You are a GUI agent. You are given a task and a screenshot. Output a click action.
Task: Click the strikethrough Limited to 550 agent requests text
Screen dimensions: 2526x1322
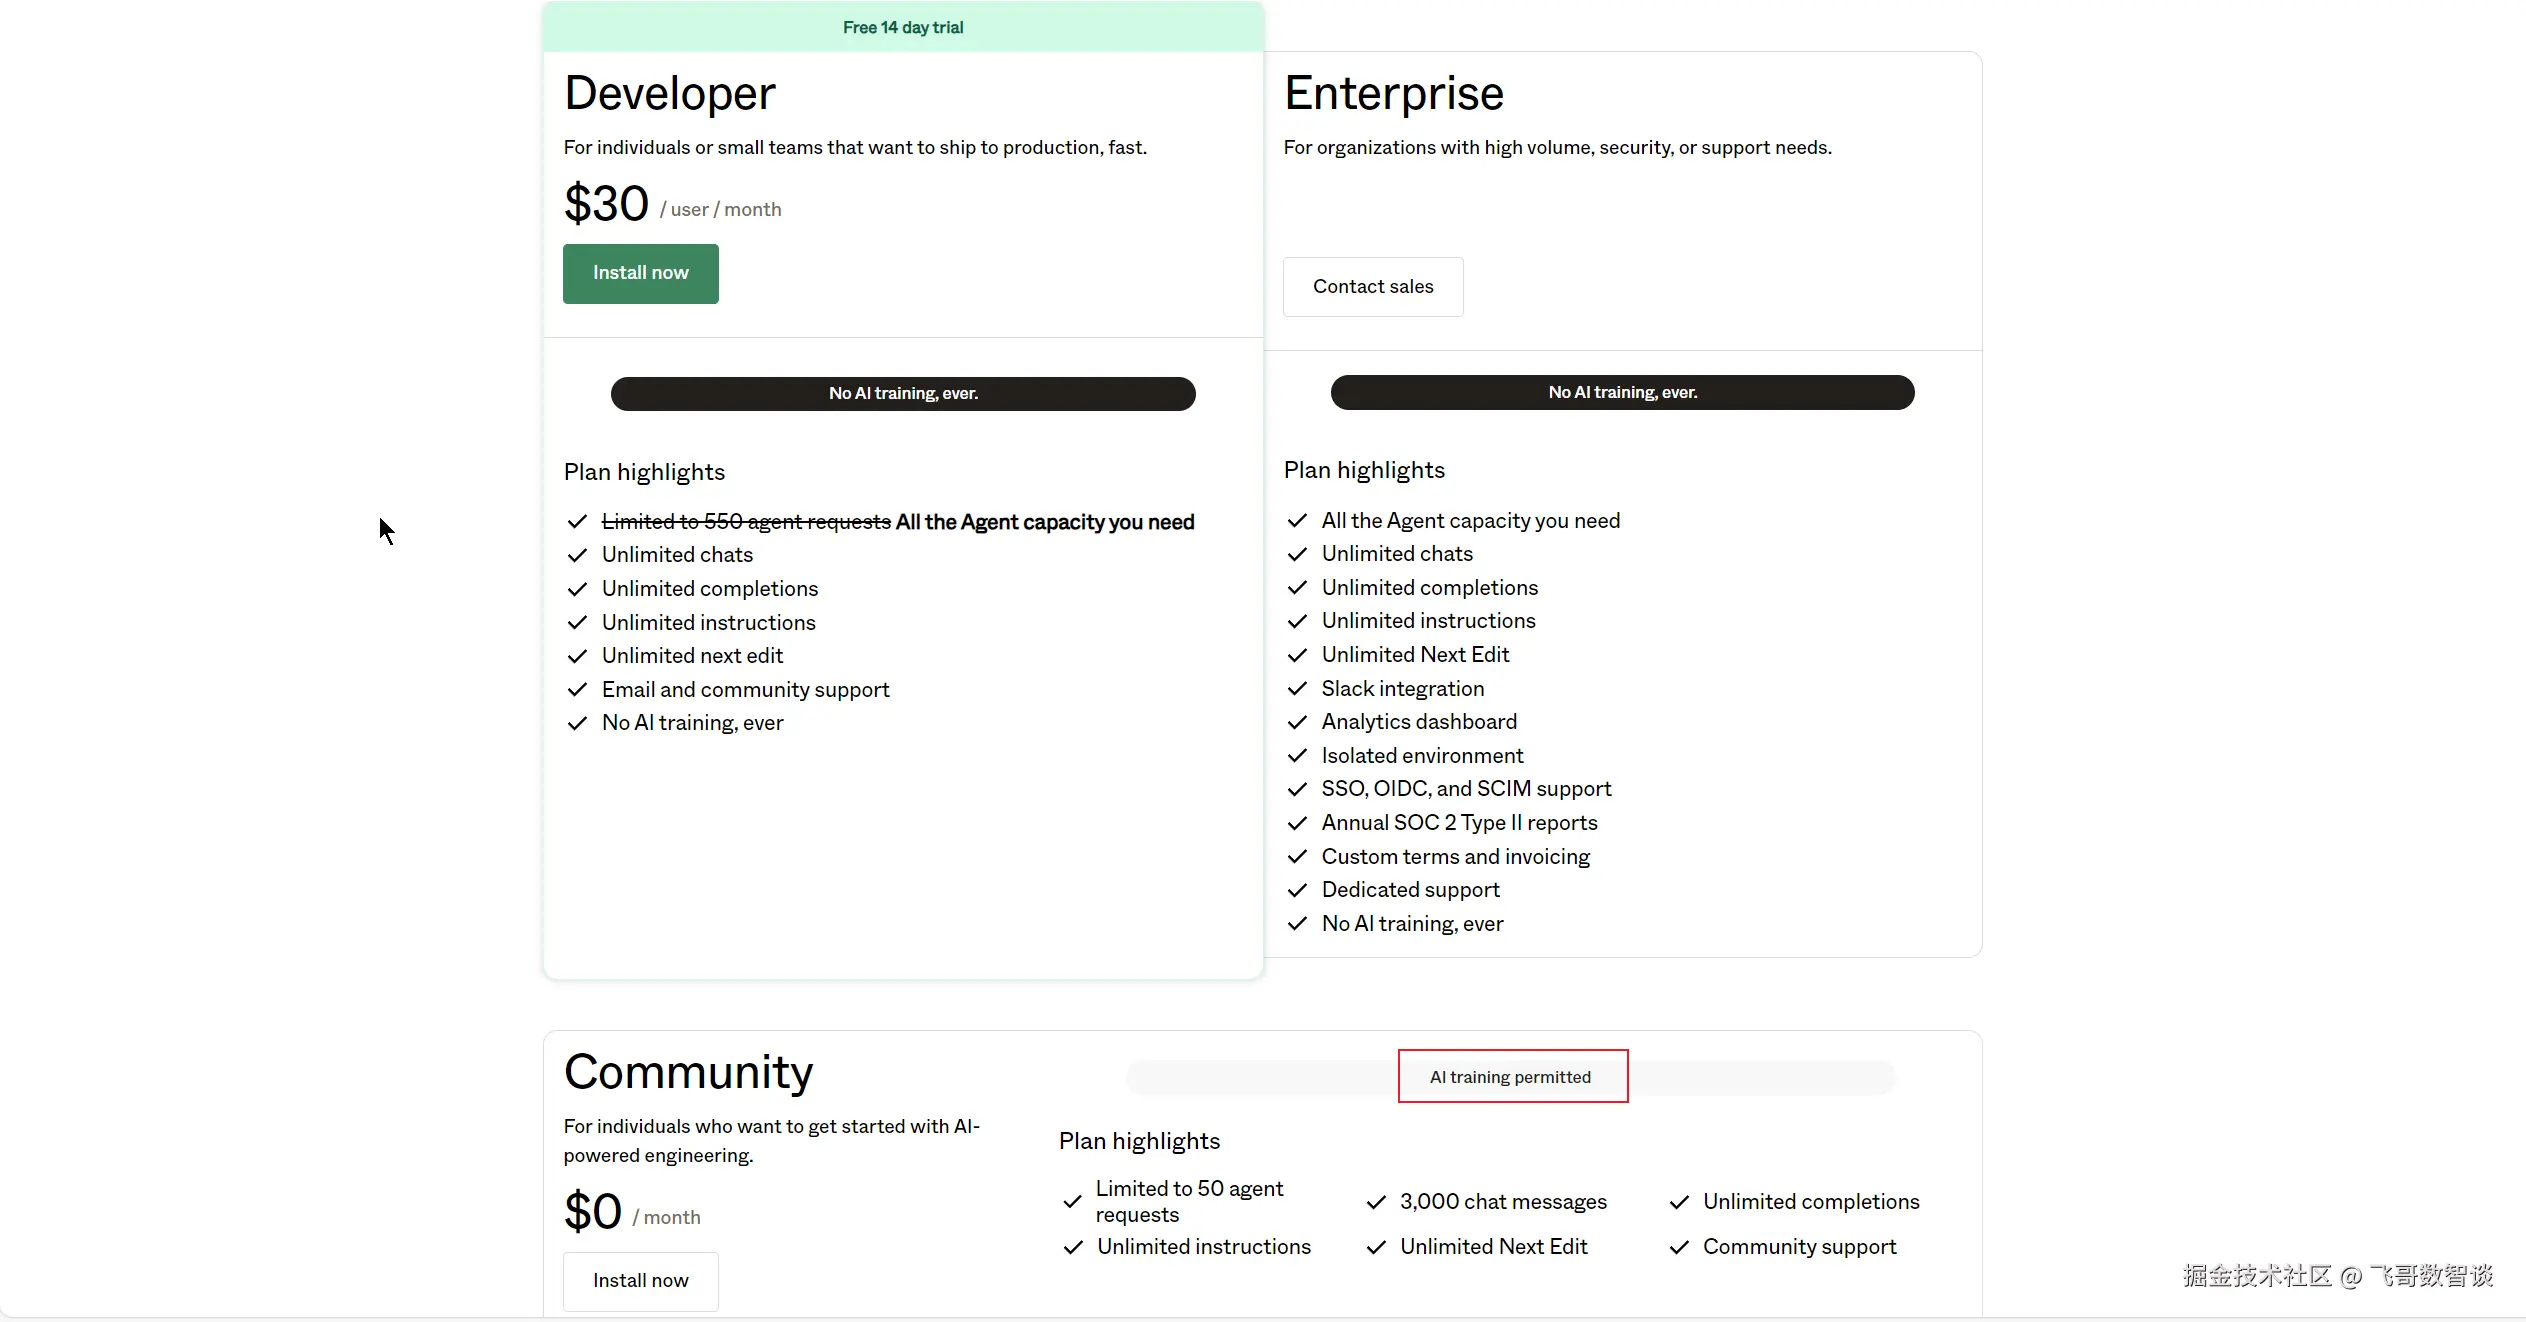745,522
